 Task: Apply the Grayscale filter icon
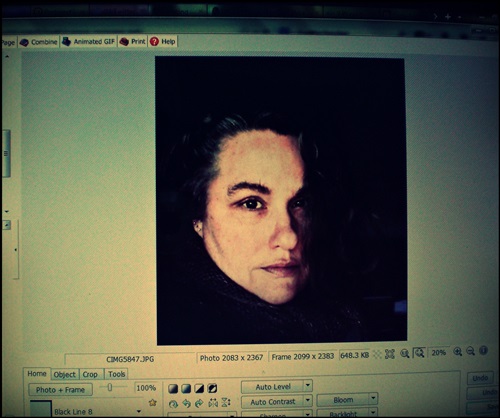tap(186, 389)
